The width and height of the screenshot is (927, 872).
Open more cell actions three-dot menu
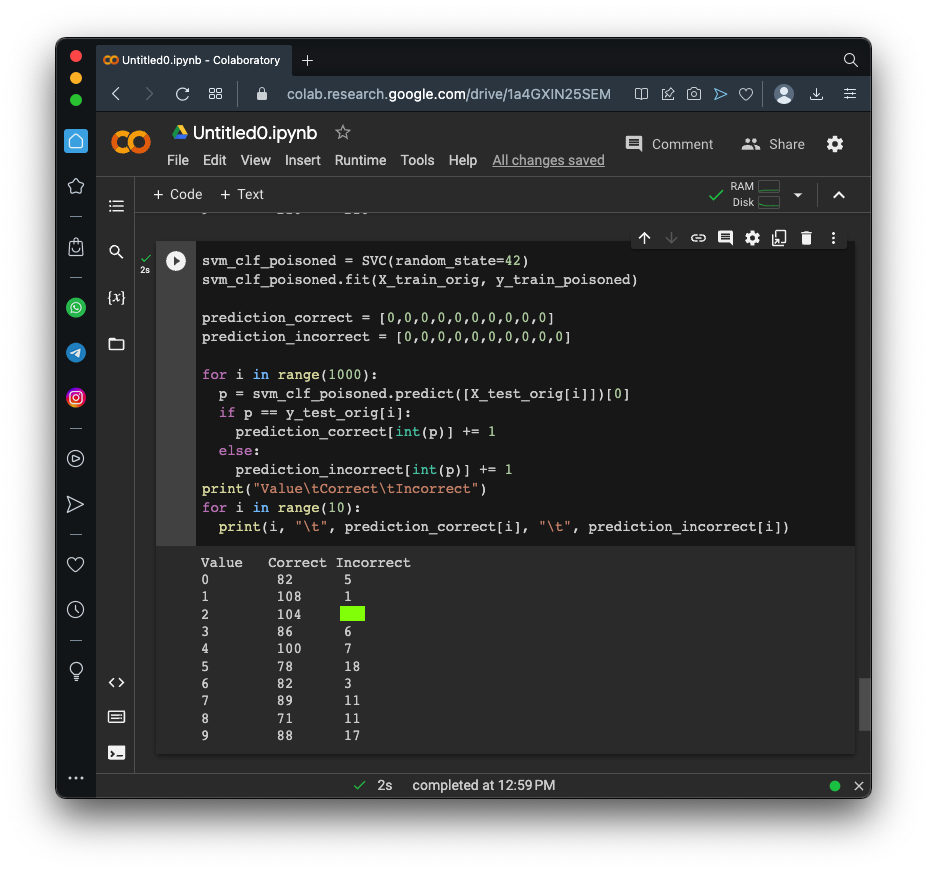point(833,238)
